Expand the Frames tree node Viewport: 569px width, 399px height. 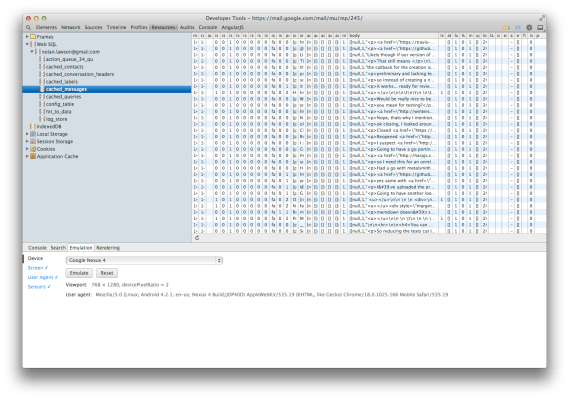pyautogui.click(x=27, y=37)
